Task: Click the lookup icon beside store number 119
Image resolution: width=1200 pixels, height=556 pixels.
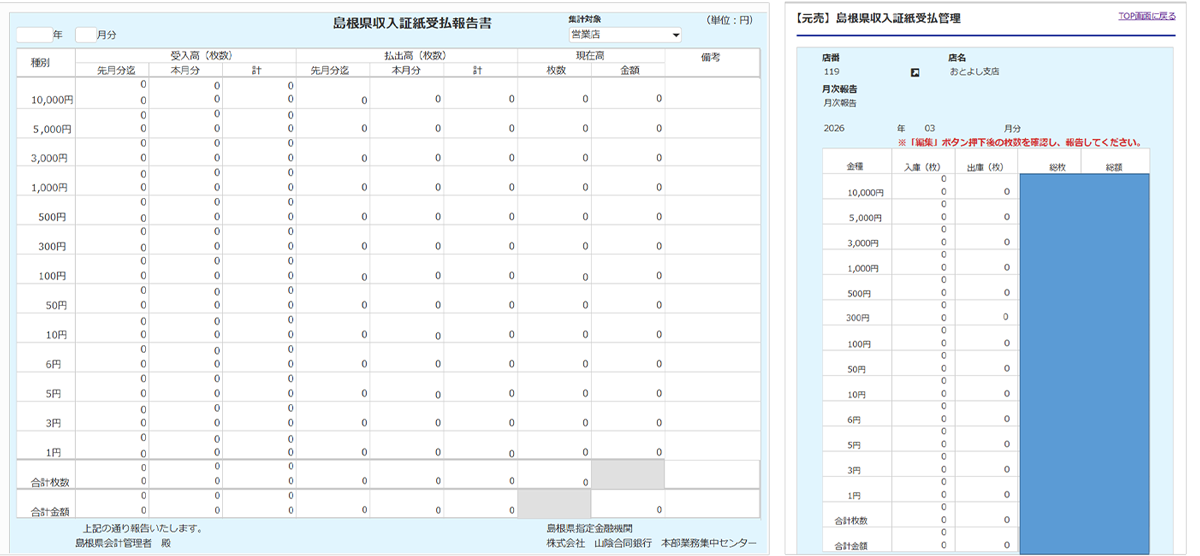Action: tap(914, 72)
